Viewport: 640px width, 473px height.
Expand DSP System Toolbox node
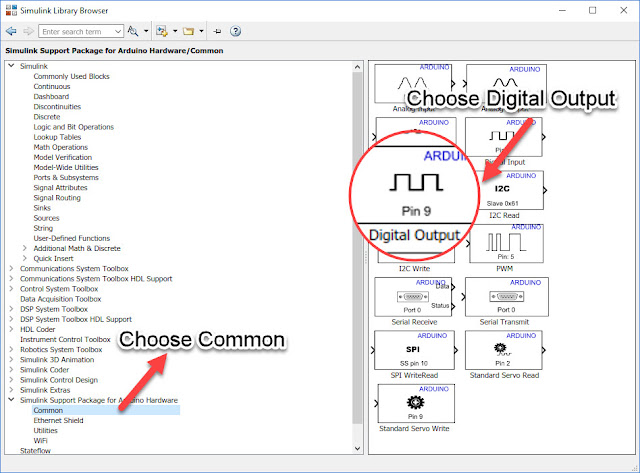tap(11, 309)
